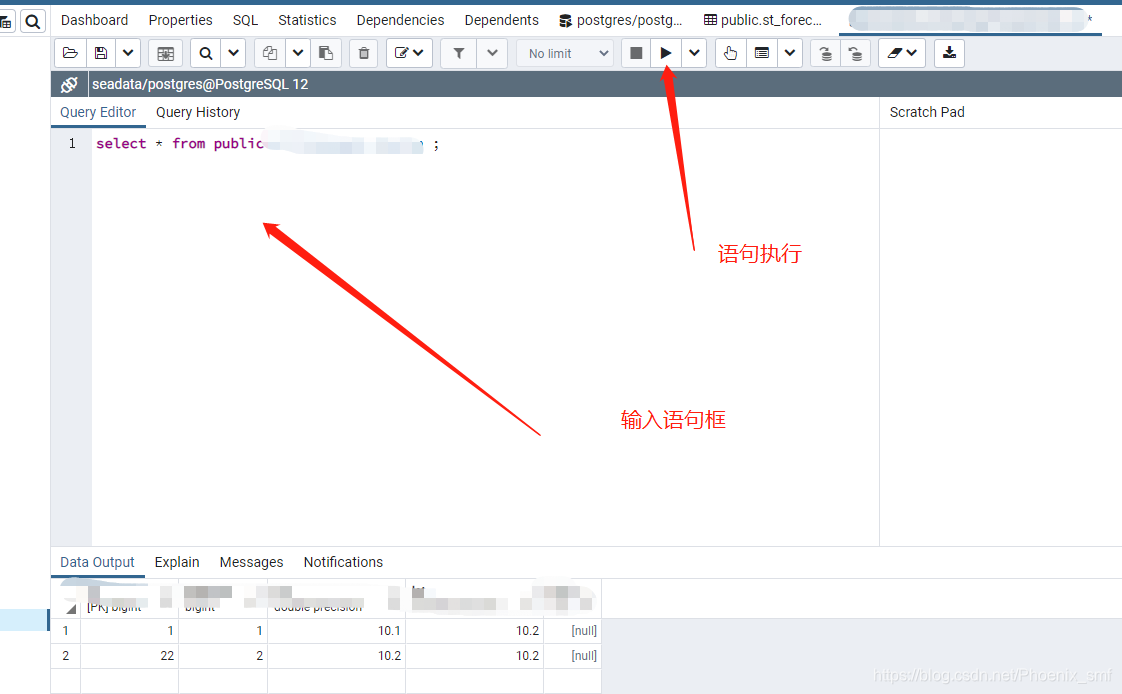This screenshot has width=1122, height=694.
Task: Open the No limit rows selector
Action: (x=565, y=53)
